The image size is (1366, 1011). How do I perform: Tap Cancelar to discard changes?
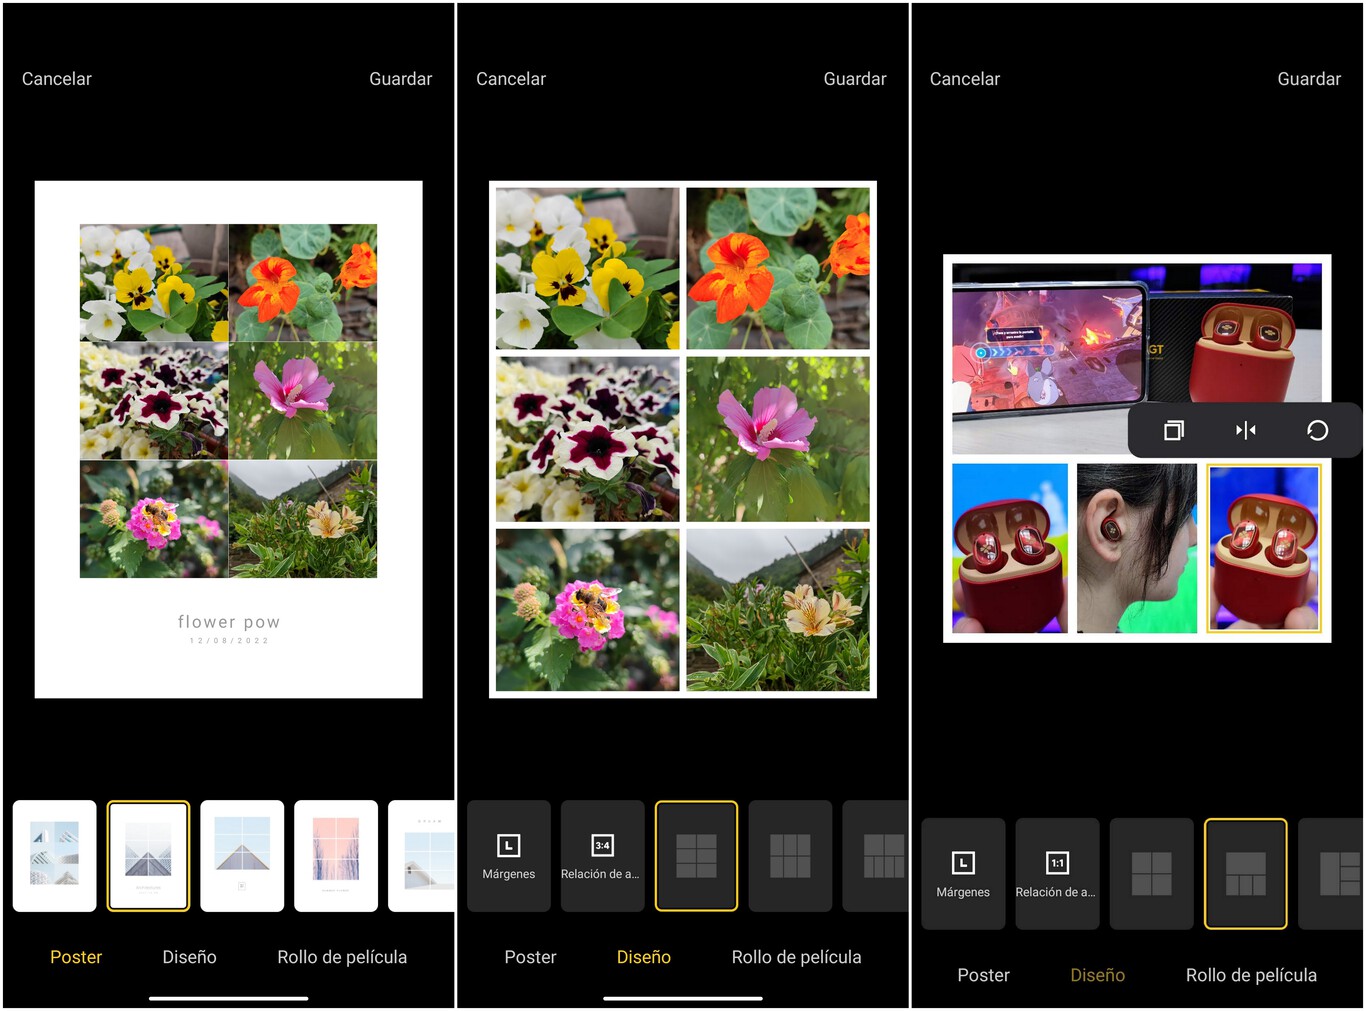tap(56, 78)
